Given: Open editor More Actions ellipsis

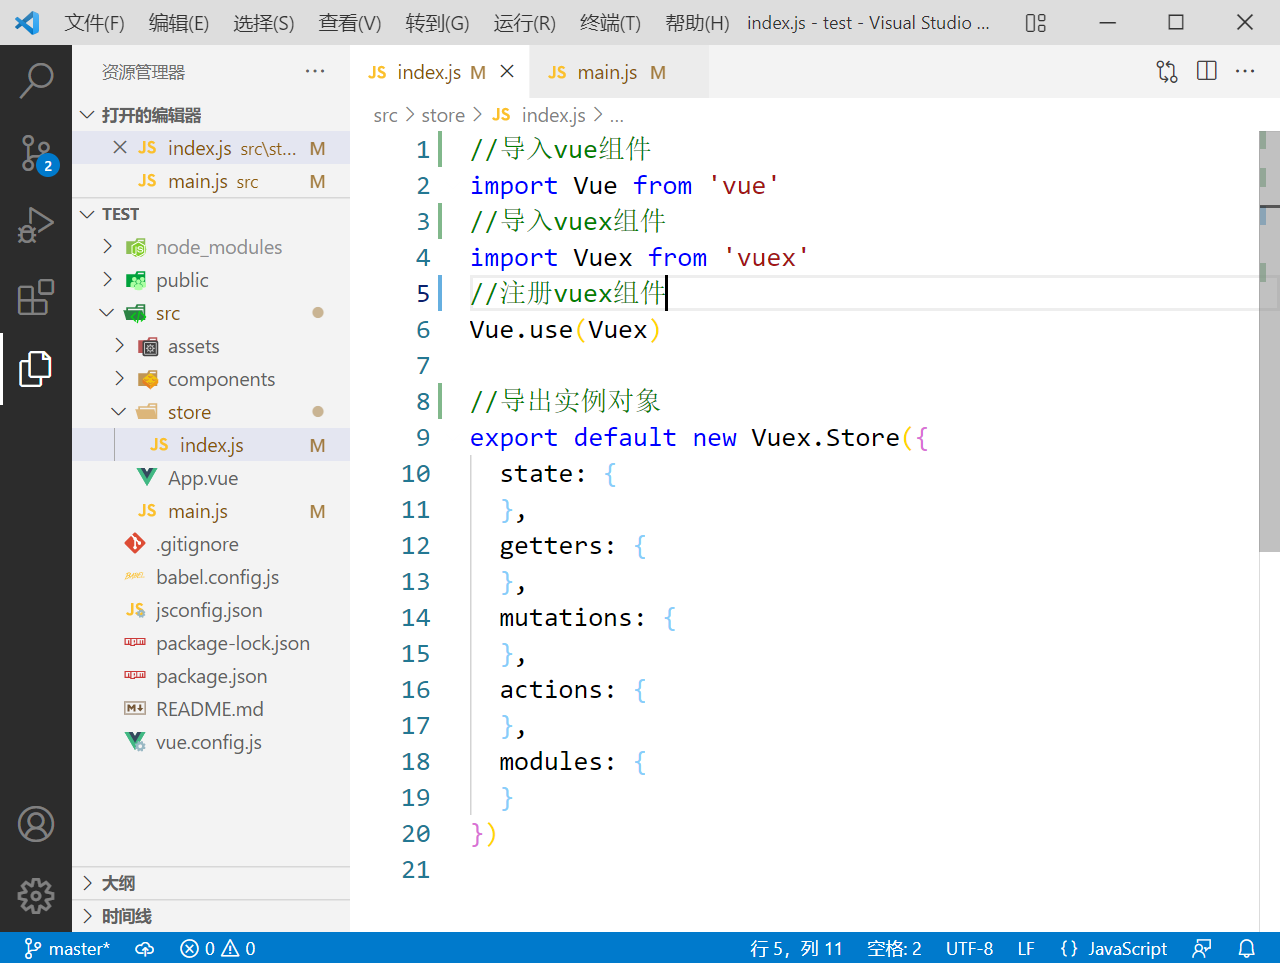Looking at the screenshot, I should [1245, 71].
